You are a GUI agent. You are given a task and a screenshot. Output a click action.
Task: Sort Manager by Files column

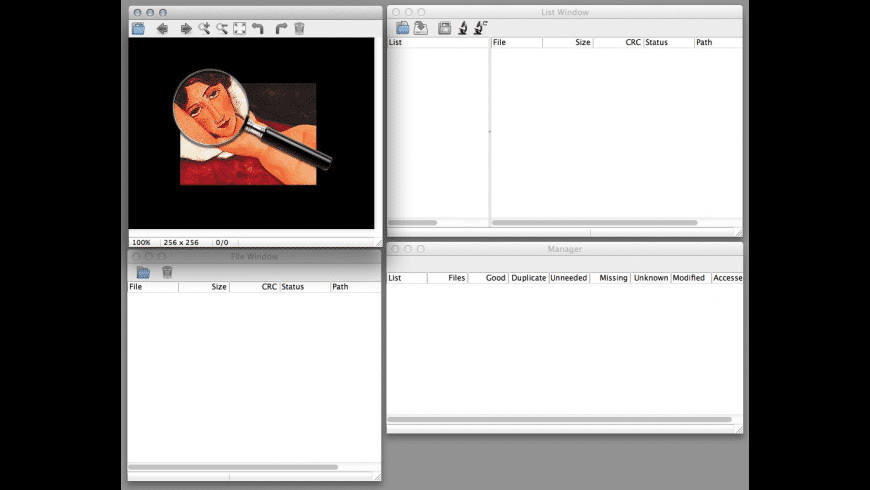[448, 278]
